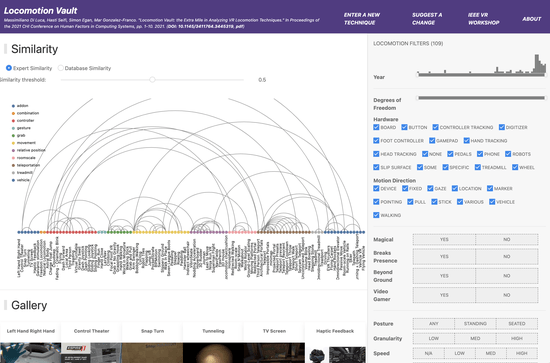Click the red controller legend dot
This screenshot has width=550, height=363.
pyautogui.click(x=13, y=121)
